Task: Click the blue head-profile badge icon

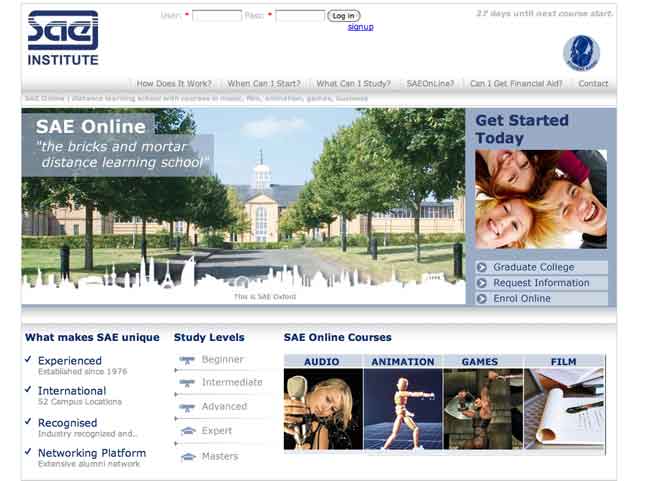Action: pos(581,53)
